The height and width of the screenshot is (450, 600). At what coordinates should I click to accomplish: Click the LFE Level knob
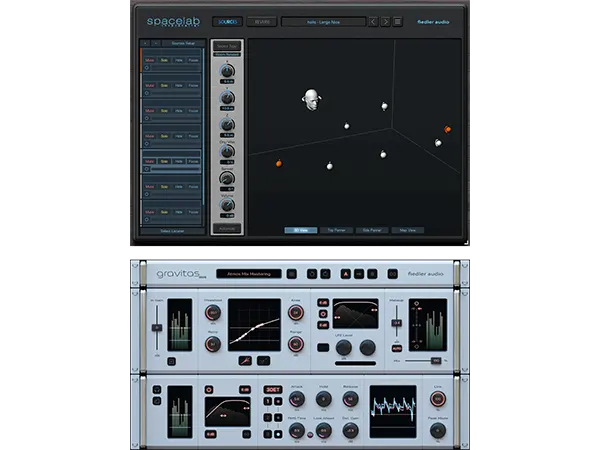[343, 347]
